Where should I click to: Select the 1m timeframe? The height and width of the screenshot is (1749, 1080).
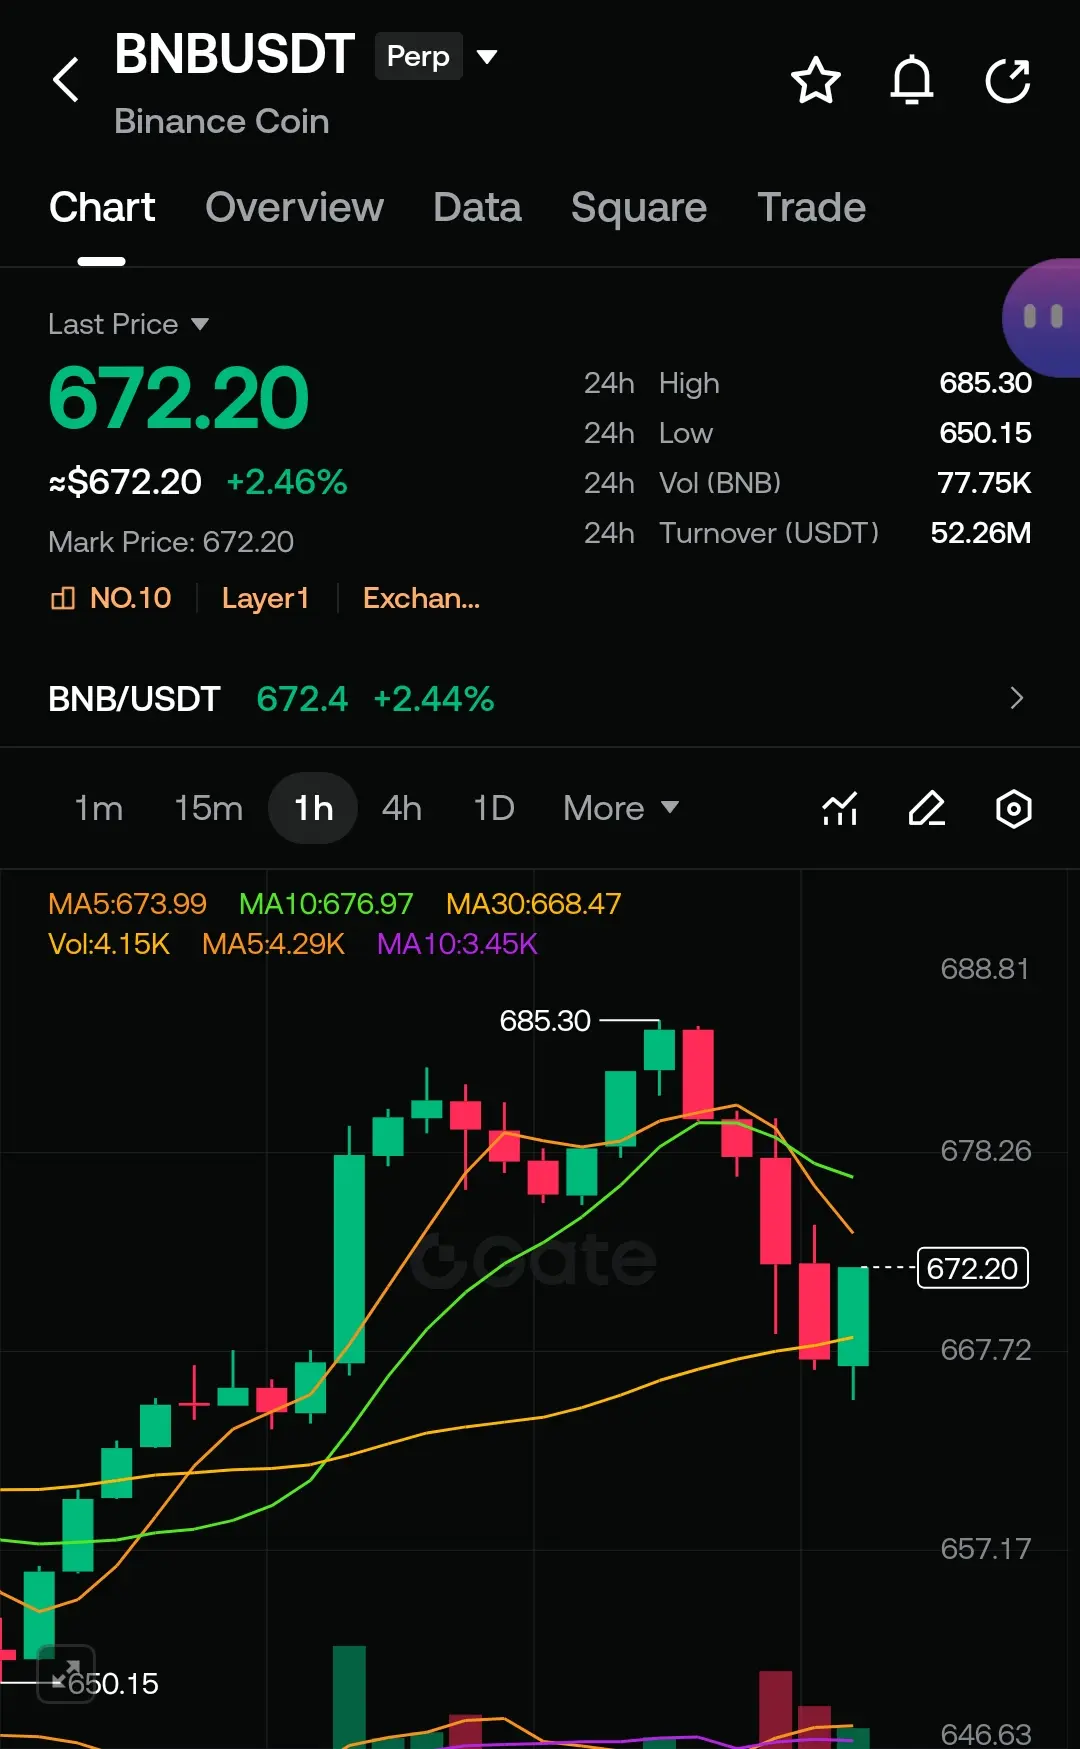(99, 808)
